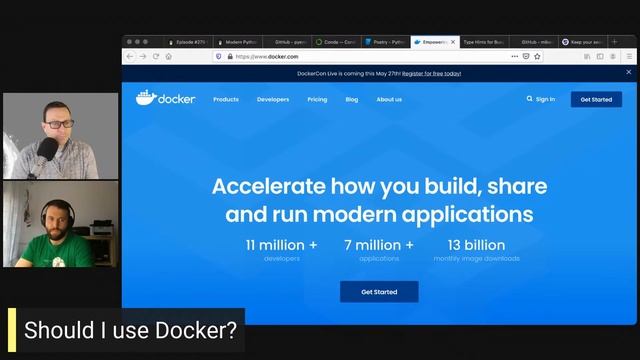The width and height of the screenshot is (640, 360).
Task: Switch to the GitHub pyenv tab
Action: pos(287,42)
